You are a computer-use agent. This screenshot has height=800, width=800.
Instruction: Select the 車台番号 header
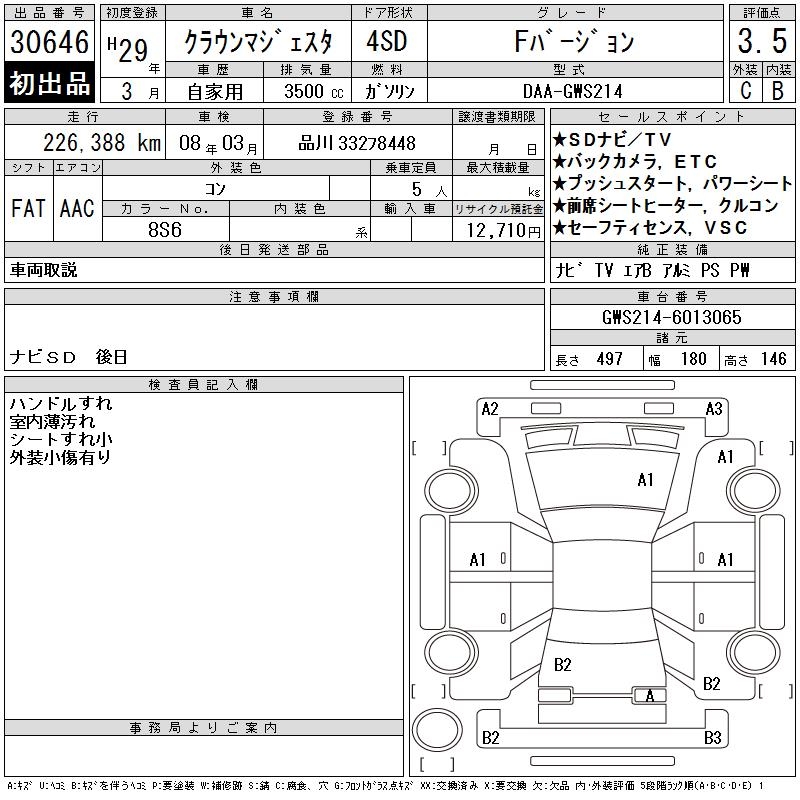pos(672,296)
